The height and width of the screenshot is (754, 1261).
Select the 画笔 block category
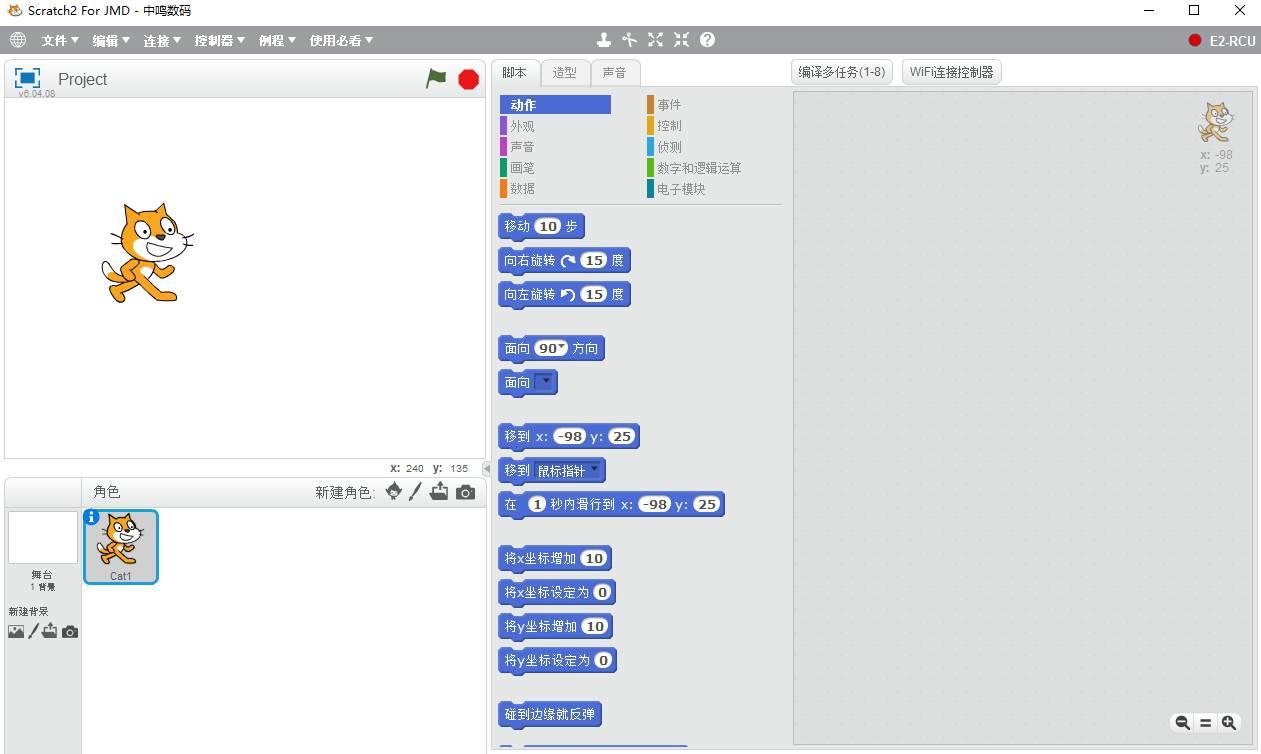[522, 168]
